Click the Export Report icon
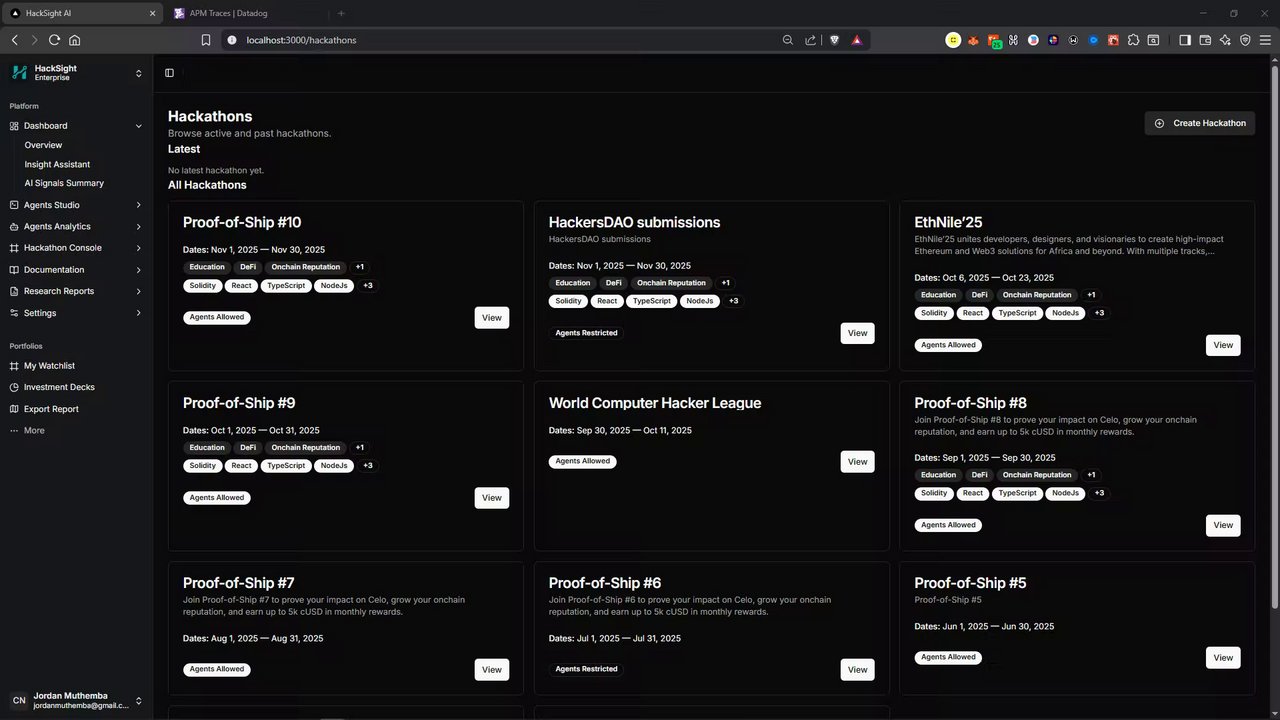Image resolution: width=1280 pixels, height=720 pixels. pos(14,409)
